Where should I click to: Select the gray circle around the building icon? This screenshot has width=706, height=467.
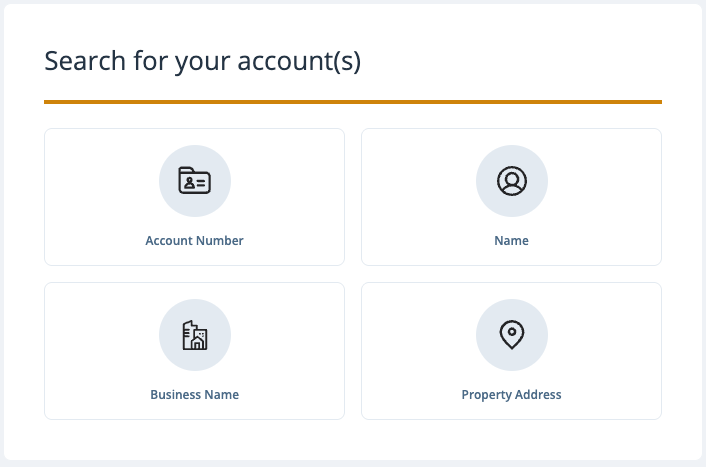[195, 335]
